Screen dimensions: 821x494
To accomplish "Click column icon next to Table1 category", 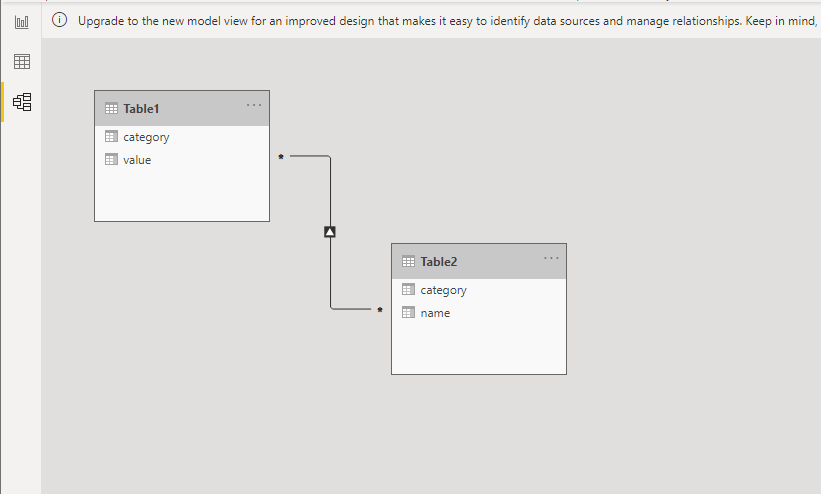I will point(112,137).
